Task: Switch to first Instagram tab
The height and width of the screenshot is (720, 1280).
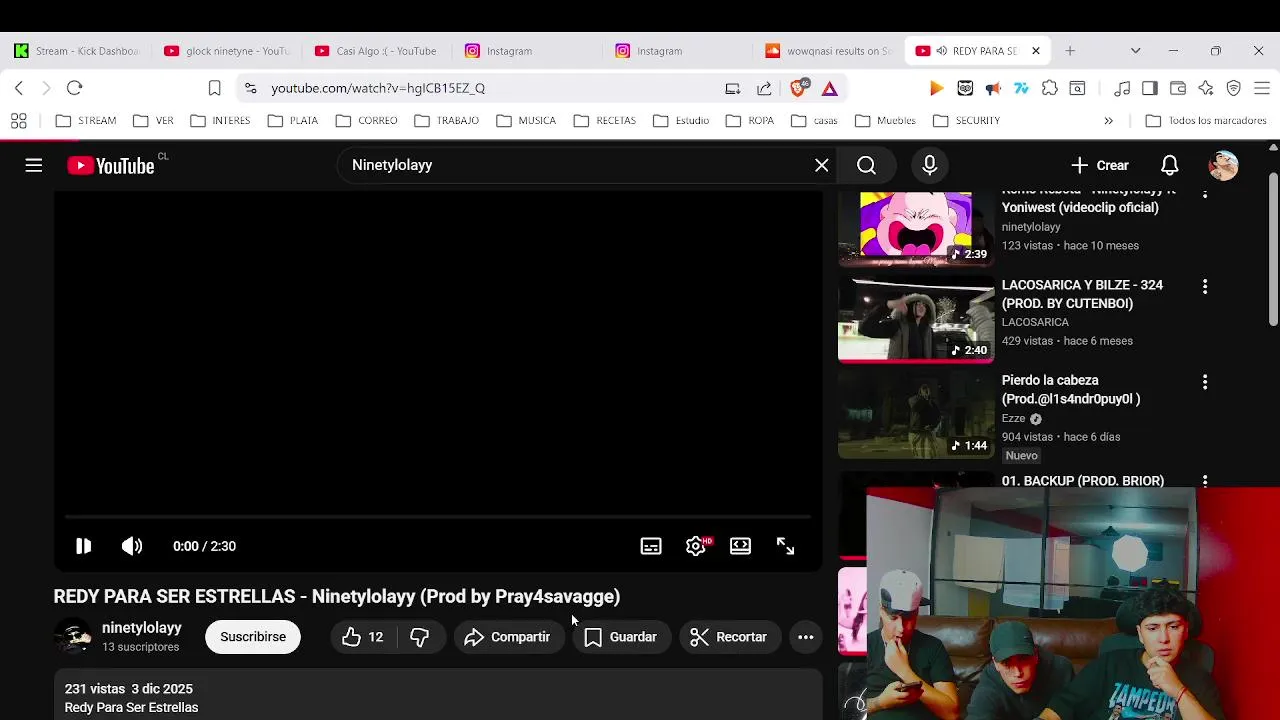Action: [x=527, y=51]
